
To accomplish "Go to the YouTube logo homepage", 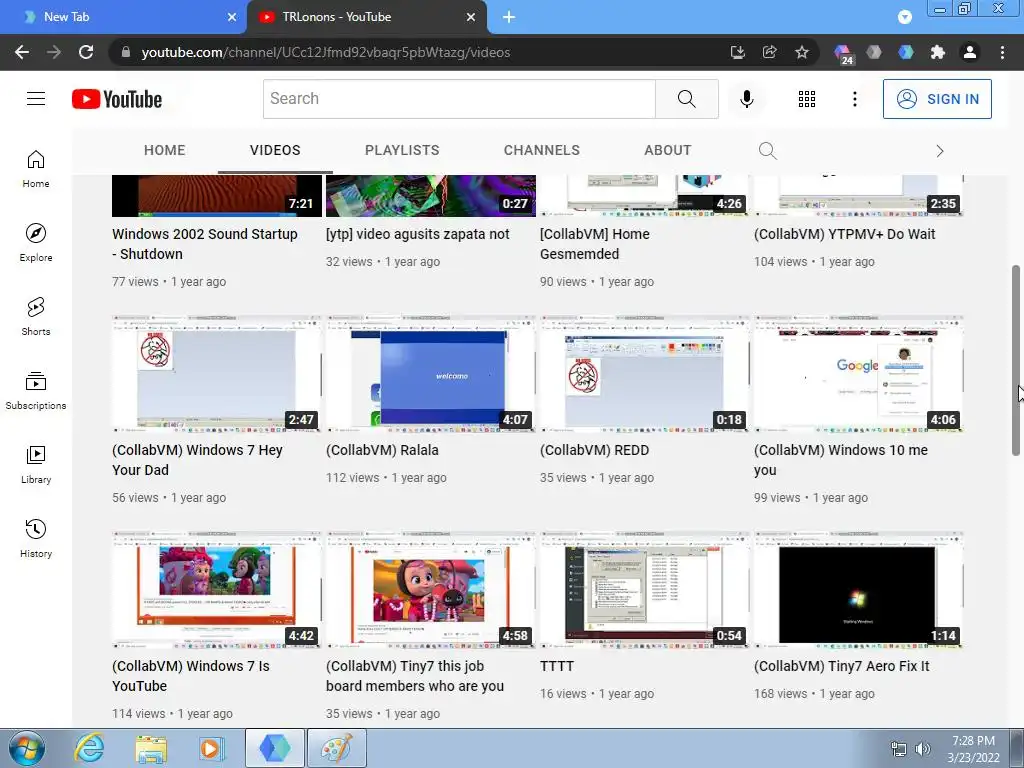I will pos(117,99).
